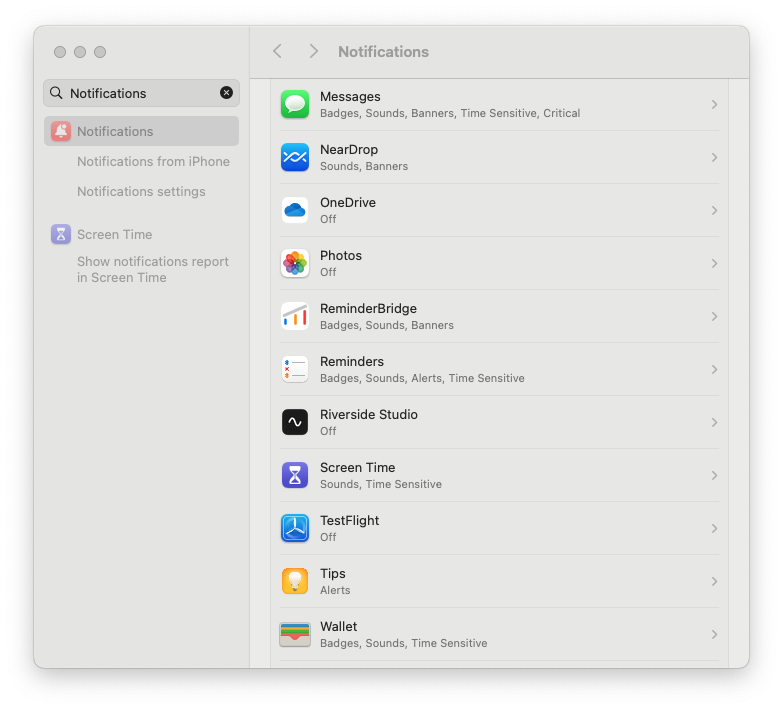This screenshot has width=783, height=710.
Task: Select Notifications from iPhone result
Action: point(153,161)
